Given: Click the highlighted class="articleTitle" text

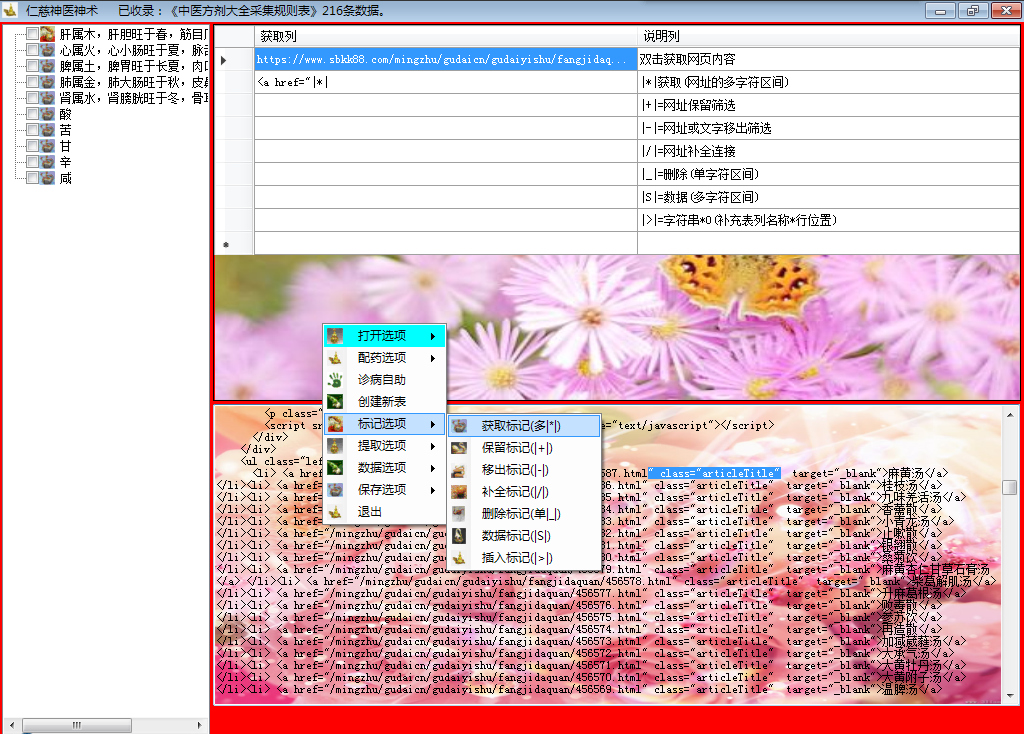Looking at the screenshot, I should pyautogui.click(x=714, y=473).
